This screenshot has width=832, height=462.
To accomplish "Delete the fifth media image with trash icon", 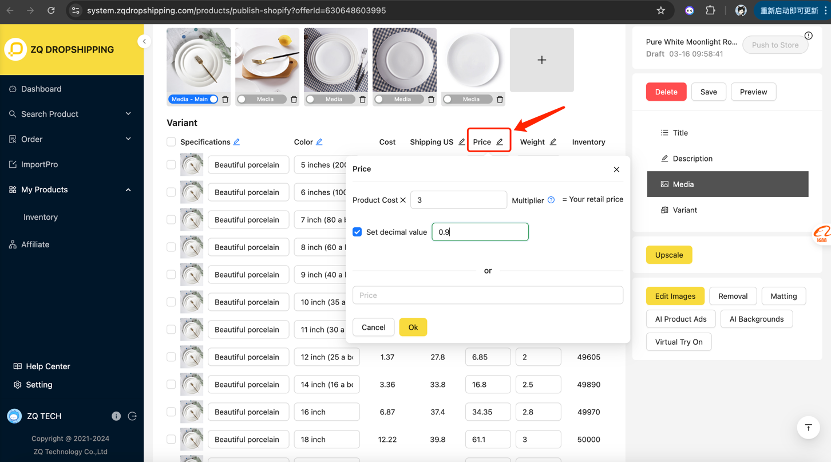I will pos(500,99).
